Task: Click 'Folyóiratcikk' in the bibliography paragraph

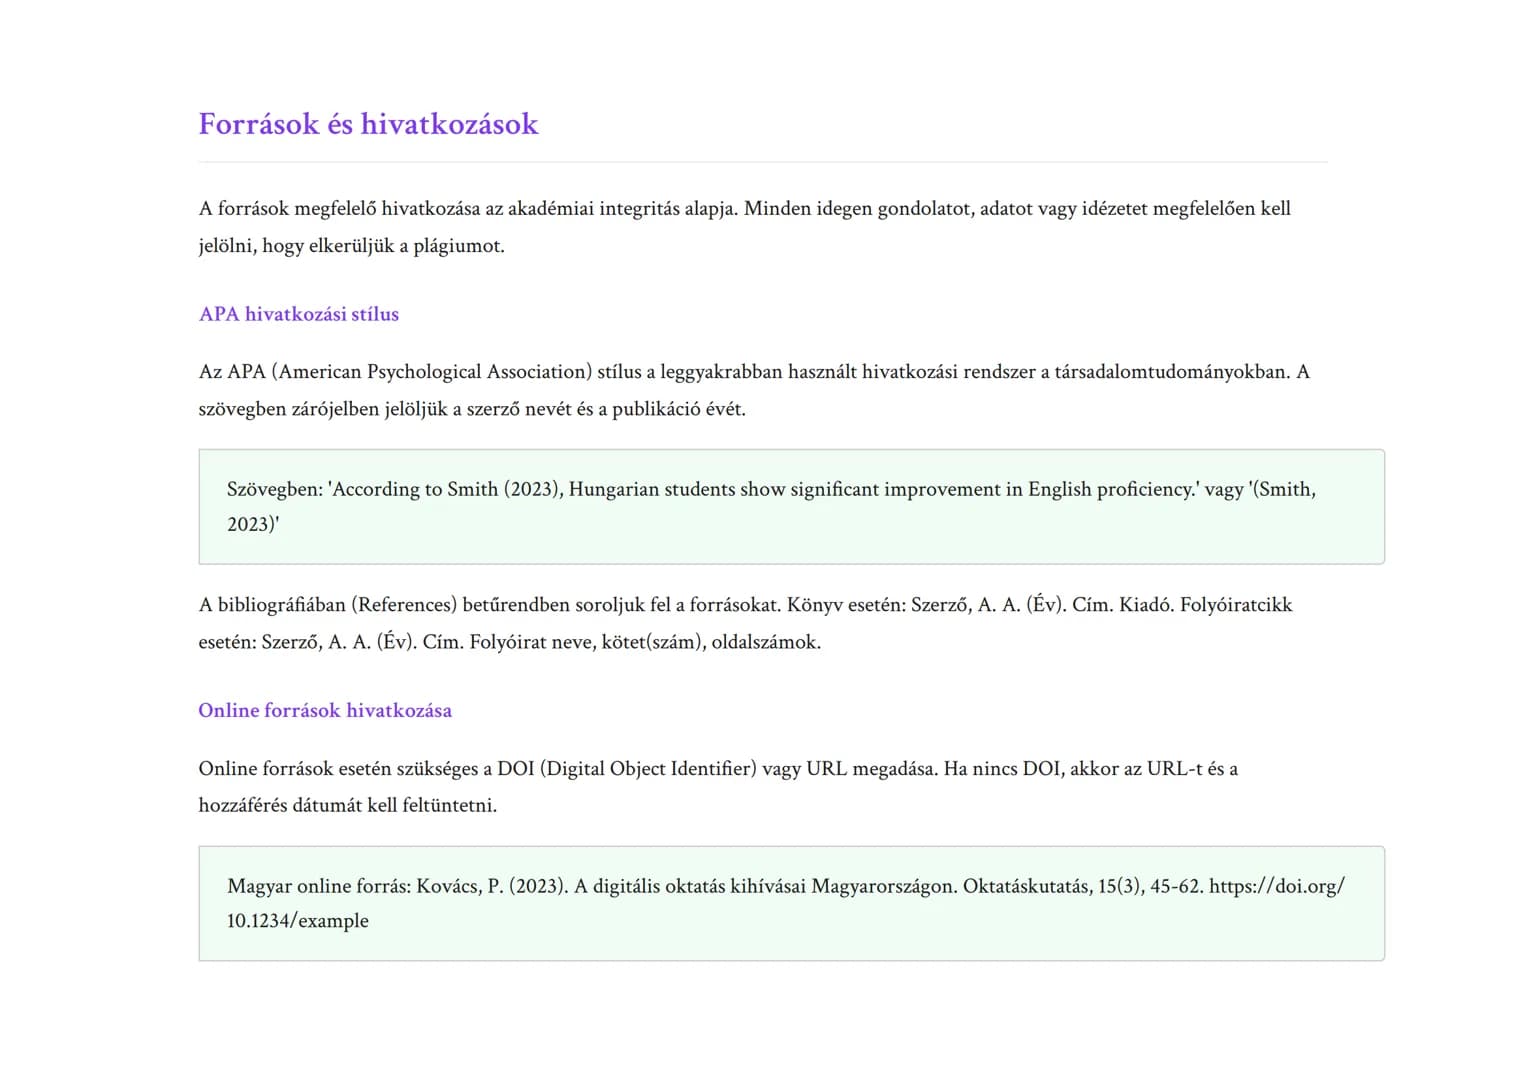Action: (1236, 605)
